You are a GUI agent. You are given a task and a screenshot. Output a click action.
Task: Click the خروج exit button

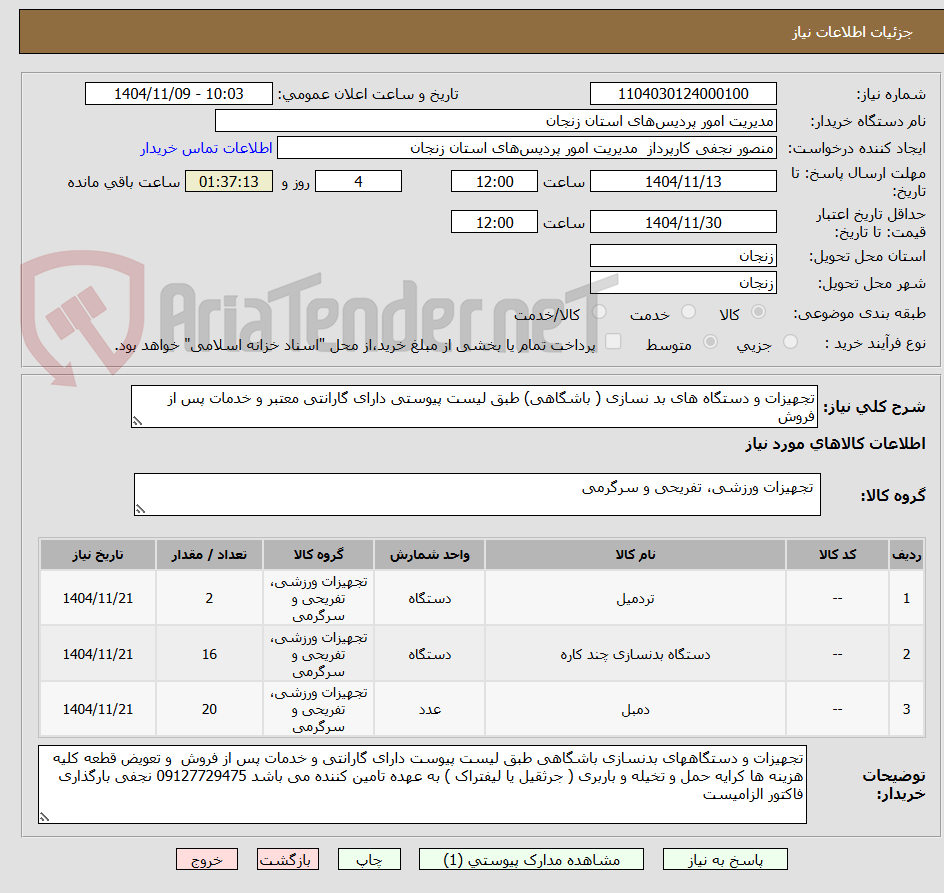coord(206,859)
